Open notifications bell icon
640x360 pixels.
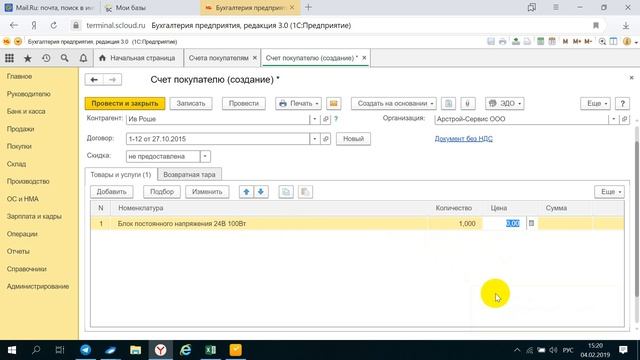coord(83,58)
